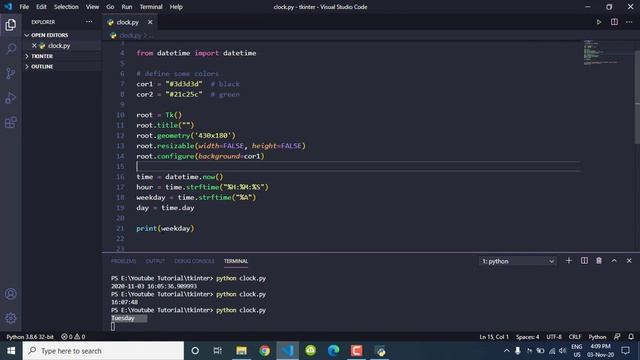Open the Explorer view in activity bar
640x360 pixels.
click(x=11, y=25)
